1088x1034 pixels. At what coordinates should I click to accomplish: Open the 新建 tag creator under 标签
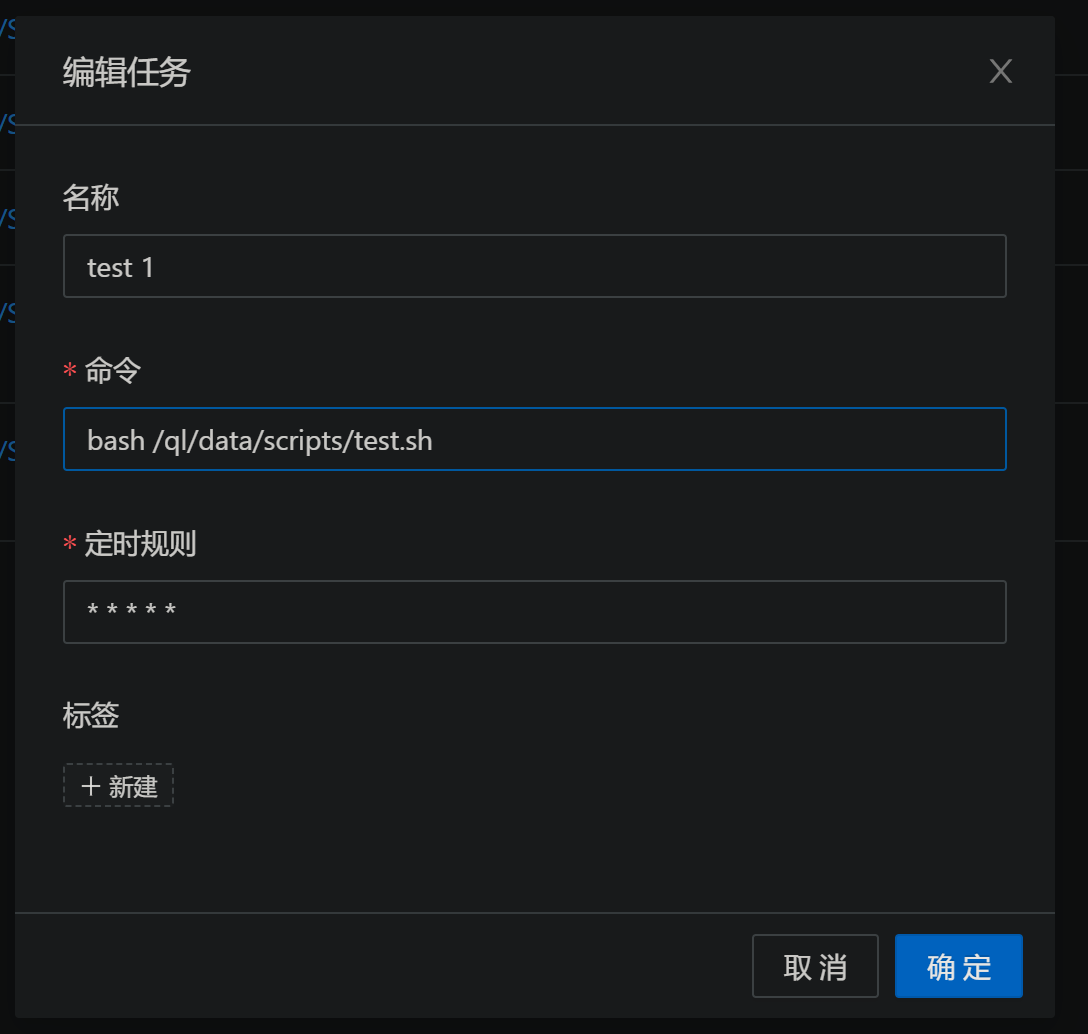118,786
